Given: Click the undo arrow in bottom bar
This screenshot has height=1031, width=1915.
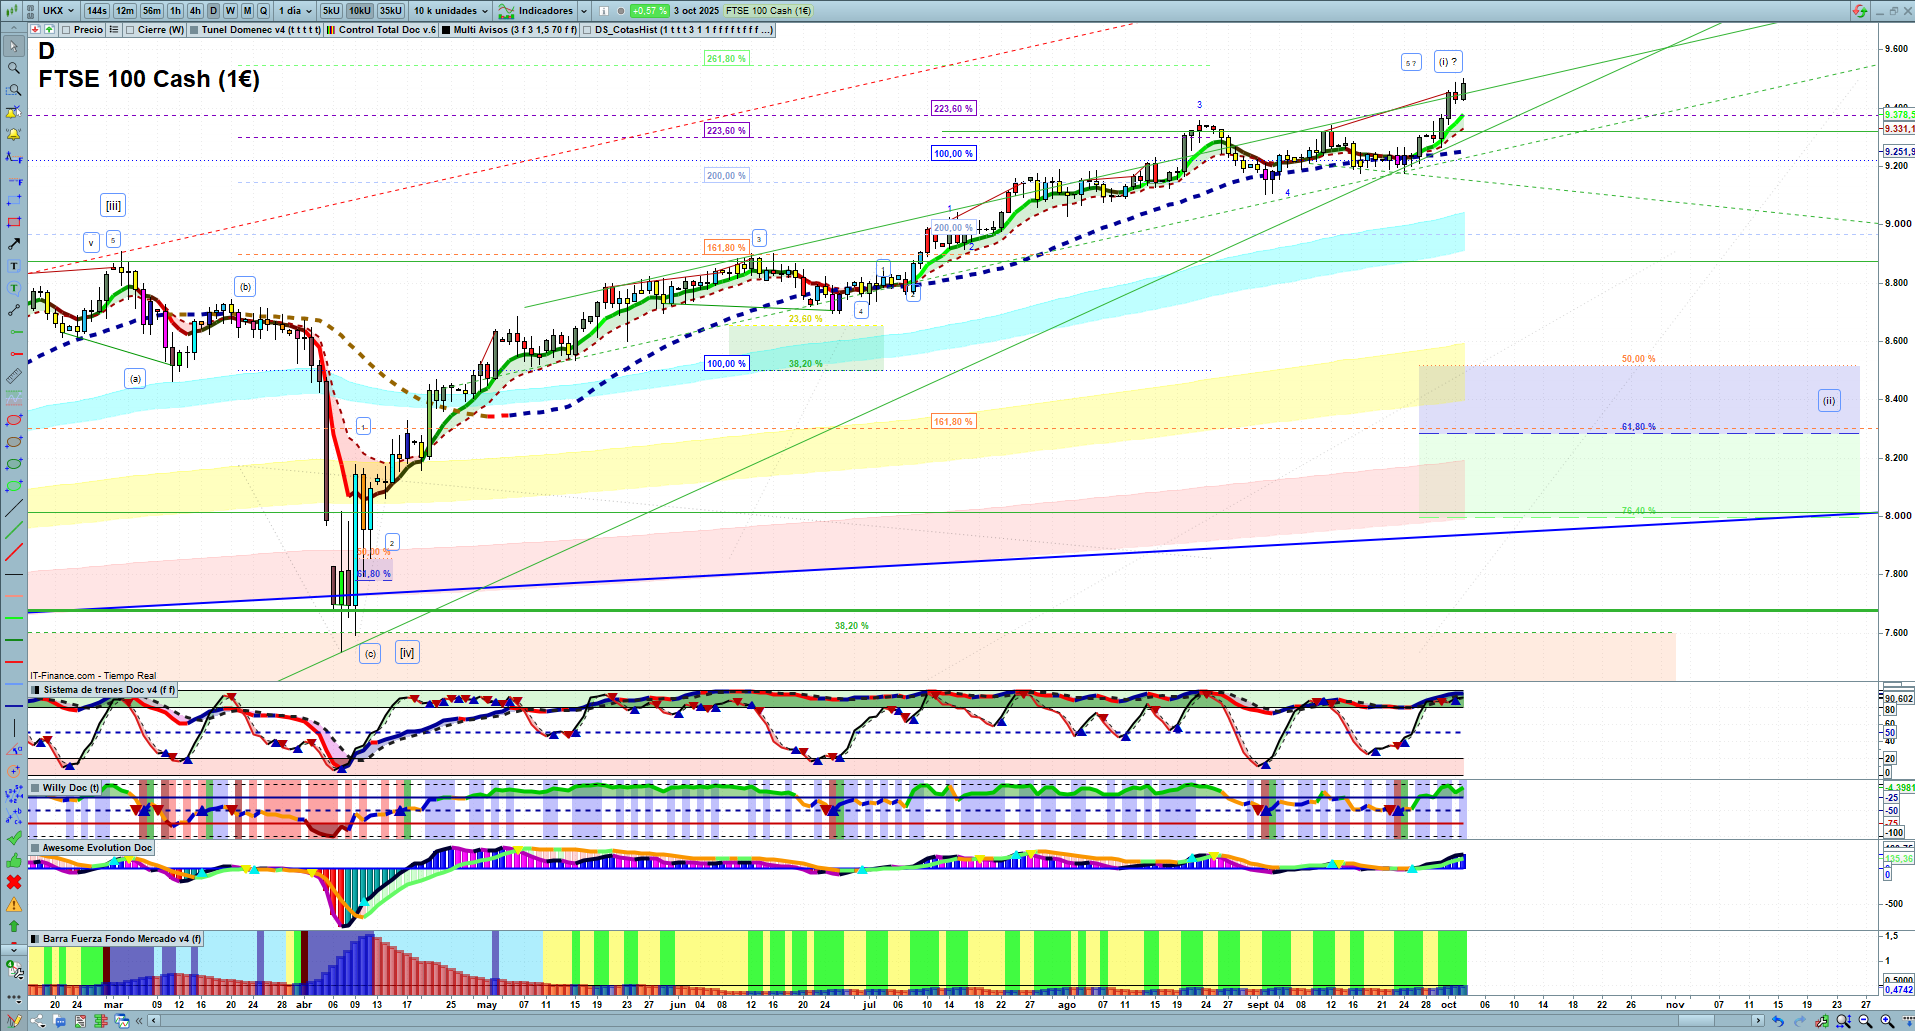Looking at the screenshot, I should coord(1778,1021).
